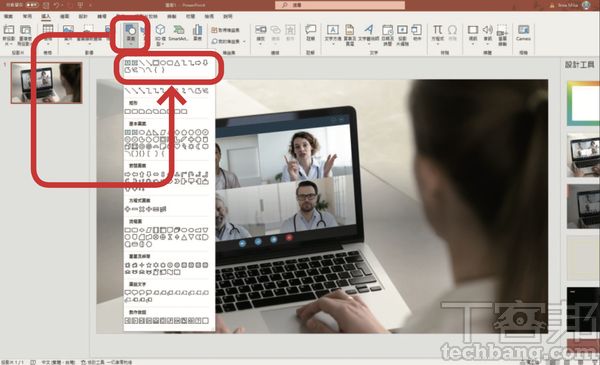Click the Symbol omega icon
The width and height of the screenshot is (600, 365).
pos(452,30)
